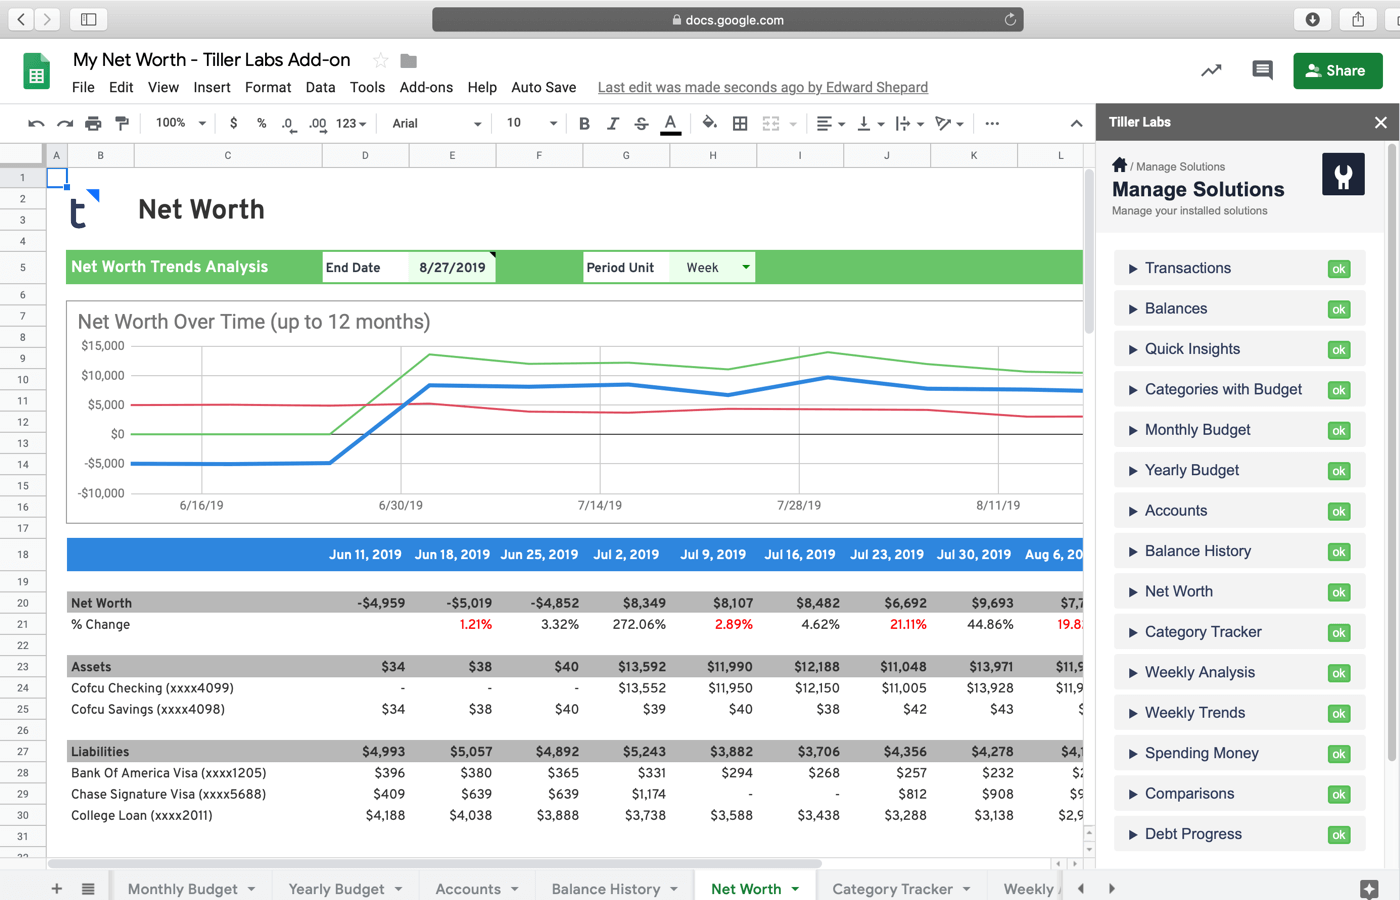Click the ok badge next to Net Worth

(x=1339, y=592)
